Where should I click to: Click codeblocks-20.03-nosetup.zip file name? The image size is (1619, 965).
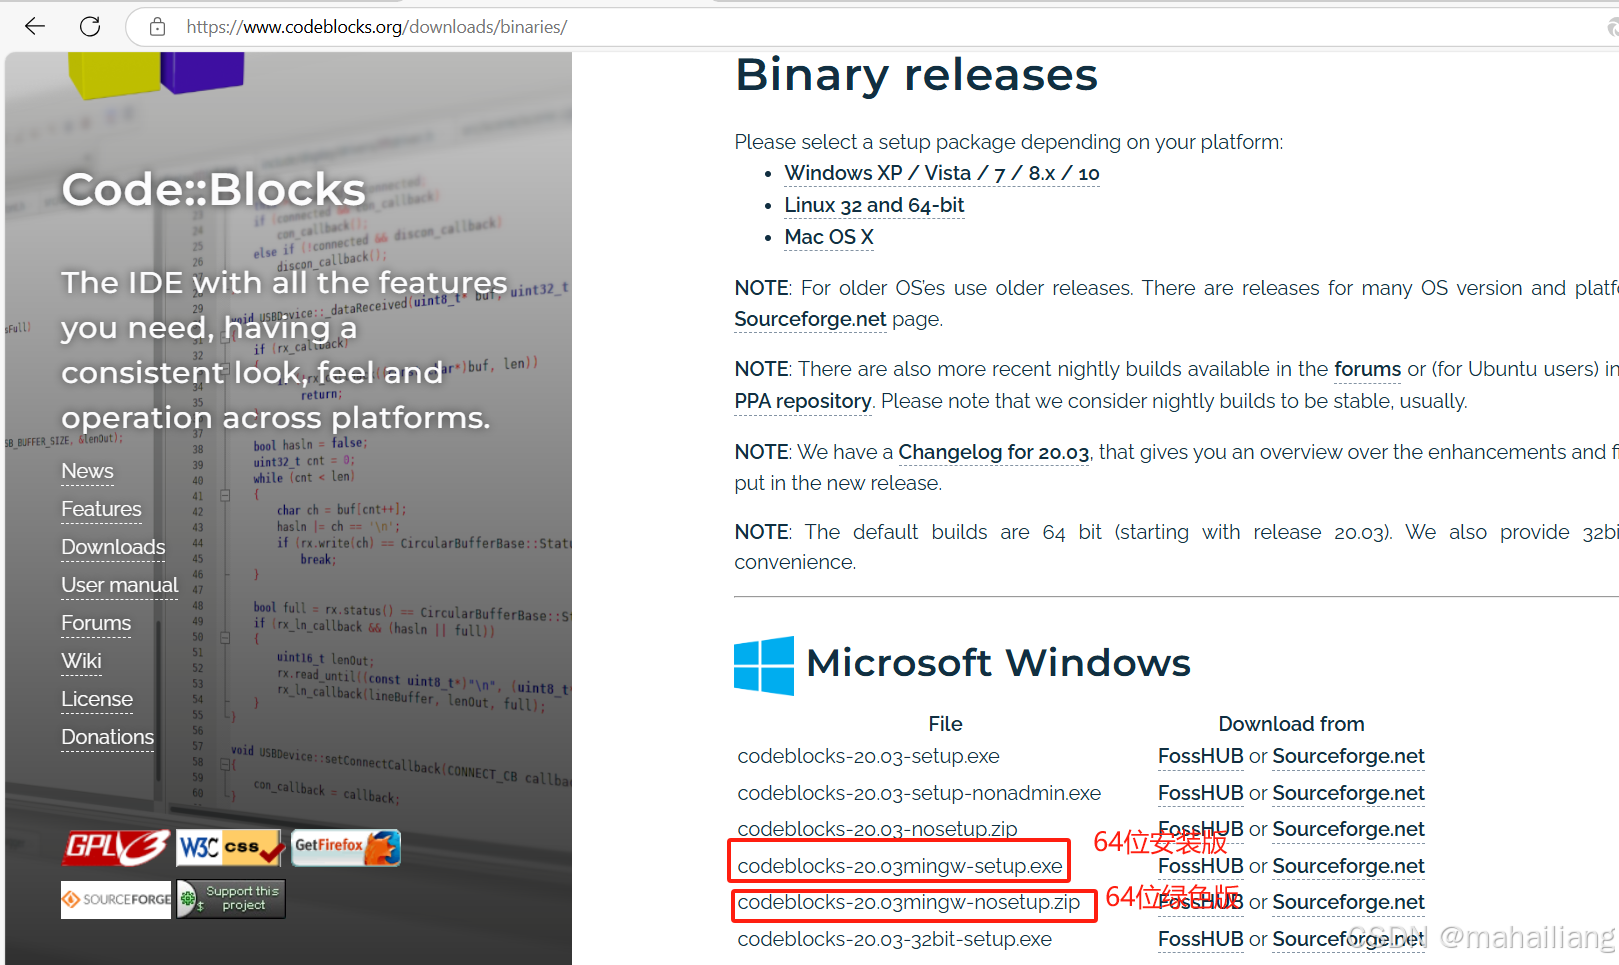click(x=877, y=829)
